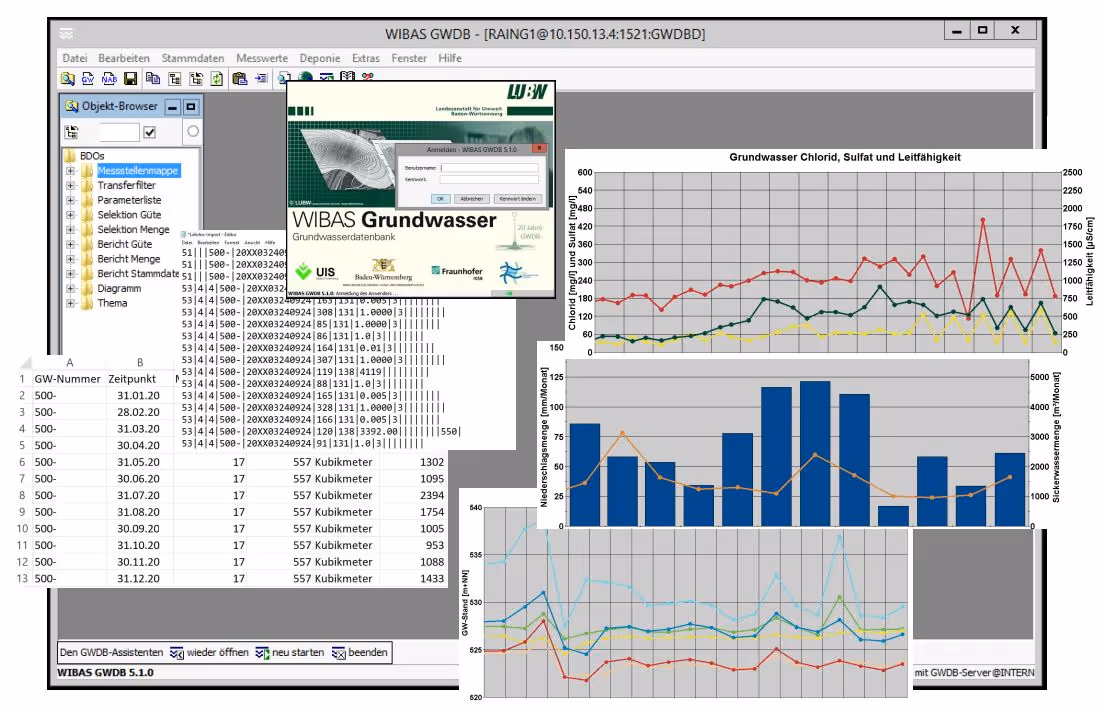Expand the Diagramm tree node

tap(71, 289)
